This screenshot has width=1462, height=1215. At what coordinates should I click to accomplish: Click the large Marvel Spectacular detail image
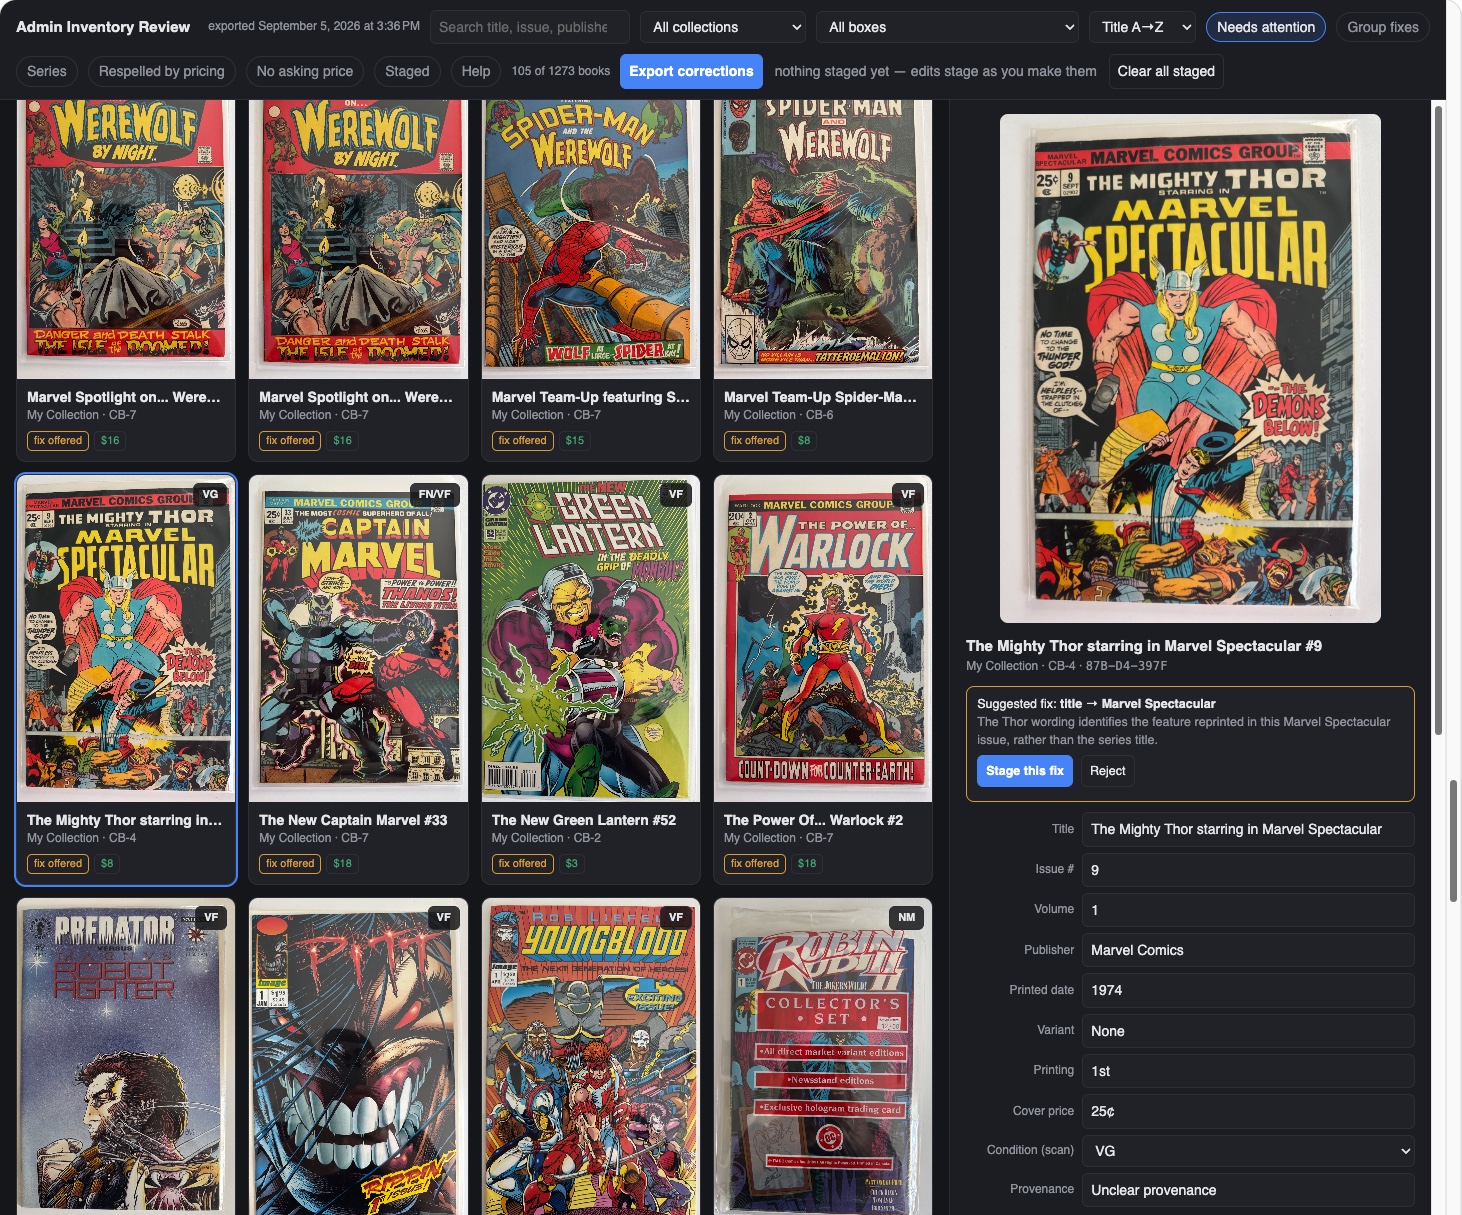[x=1190, y=368]
